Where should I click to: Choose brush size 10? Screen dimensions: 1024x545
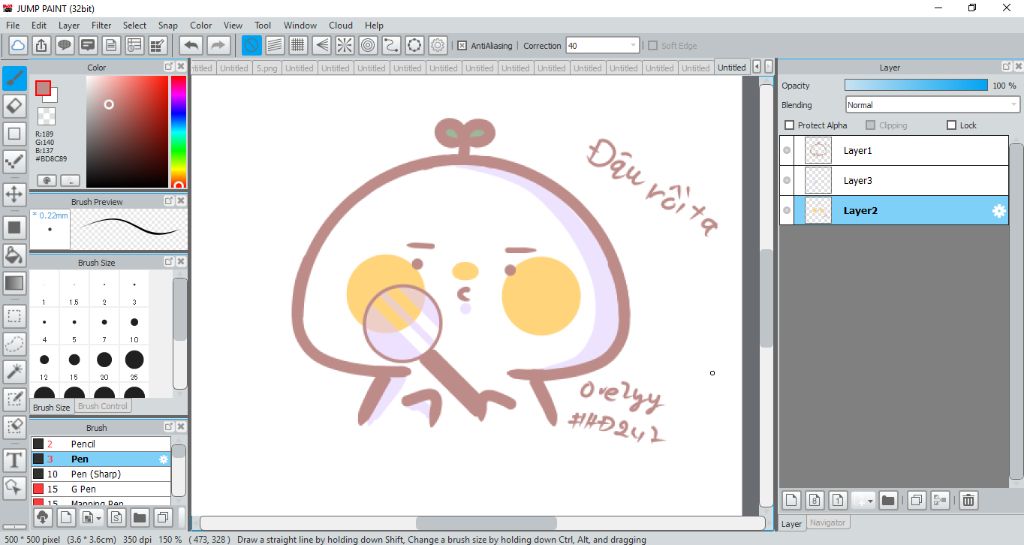click(x=134, y=326)
